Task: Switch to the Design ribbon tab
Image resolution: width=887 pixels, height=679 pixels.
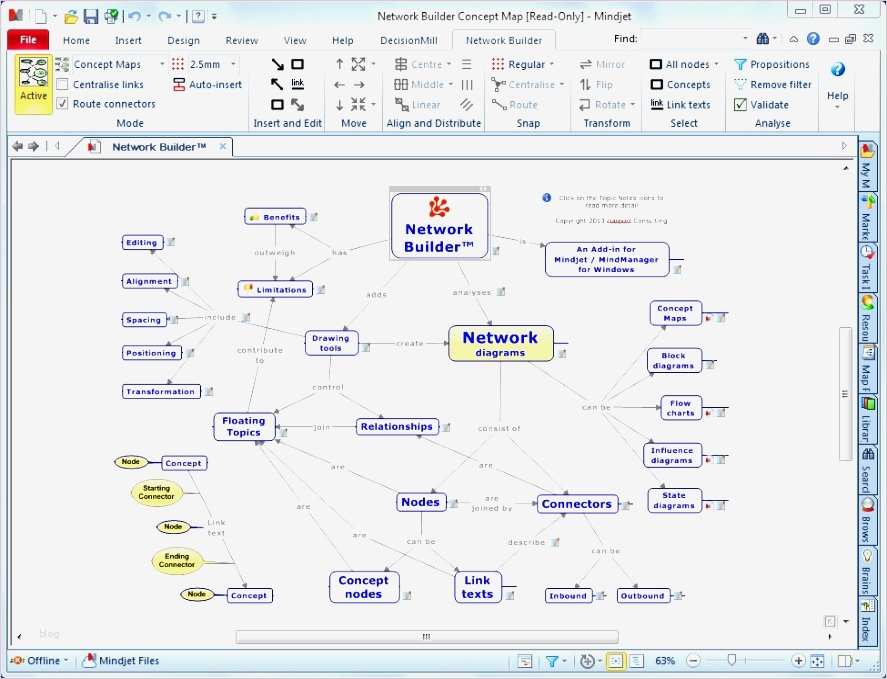Action: pyautogui.click(x=183, y=40)
